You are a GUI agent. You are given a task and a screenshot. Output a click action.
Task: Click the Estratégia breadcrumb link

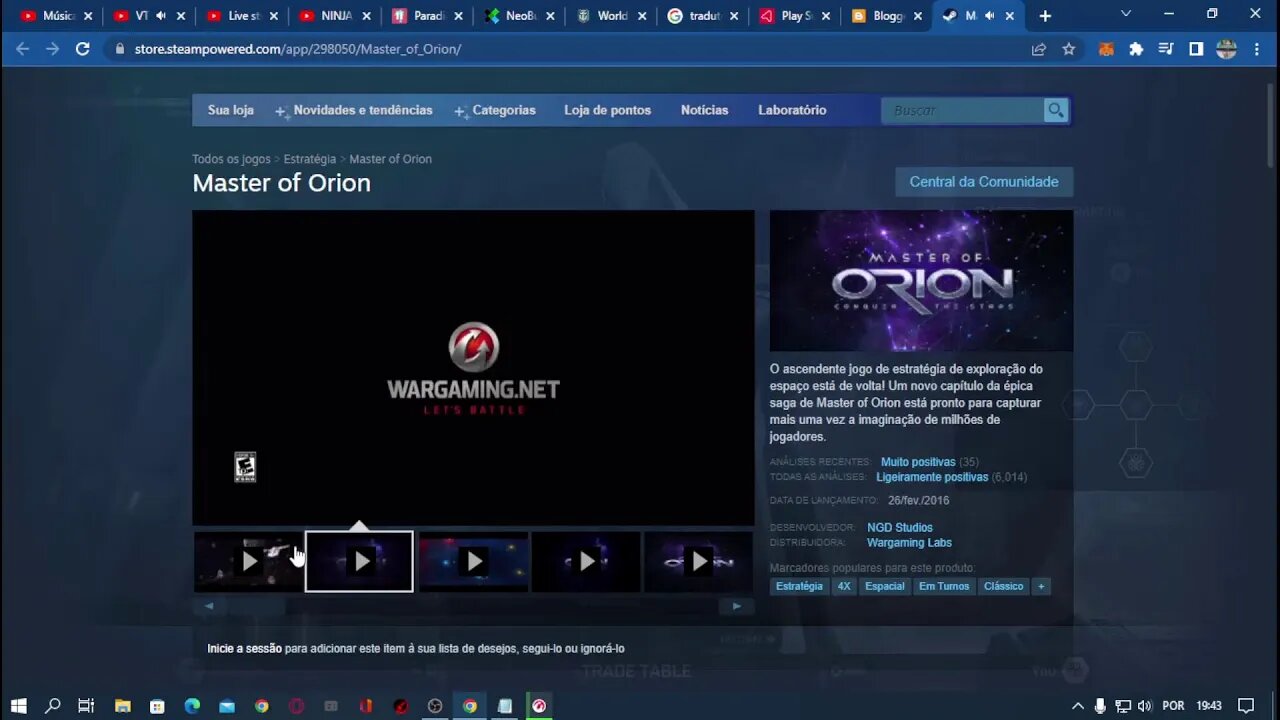pos(310,159)
